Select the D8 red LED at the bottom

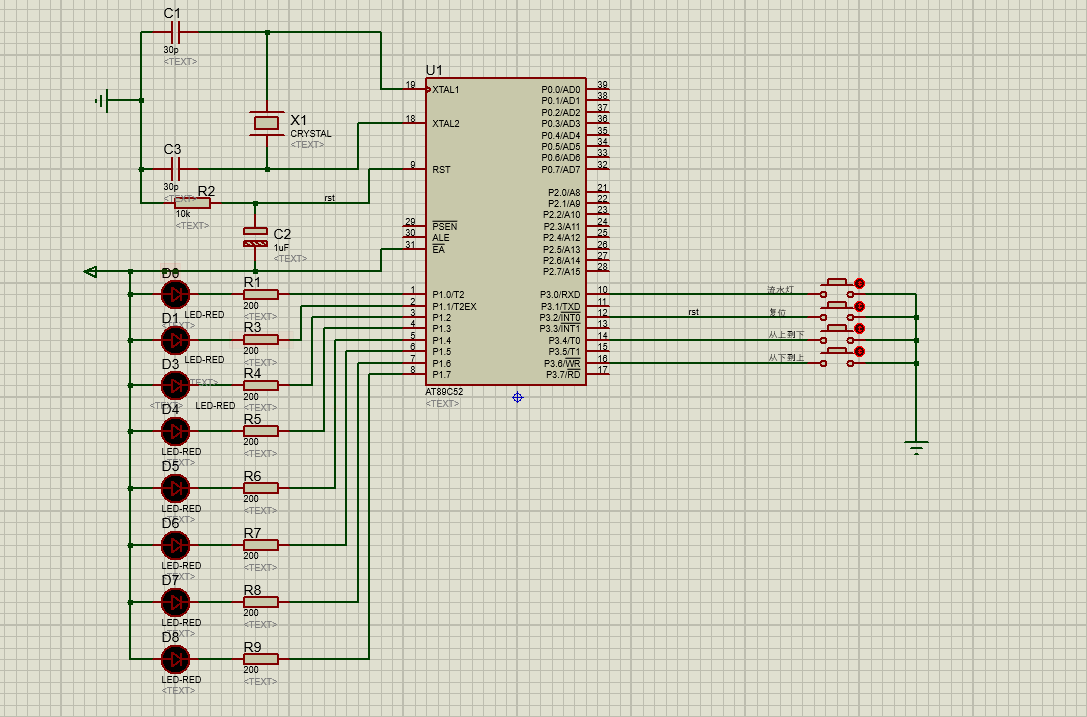tap(175, 659)
